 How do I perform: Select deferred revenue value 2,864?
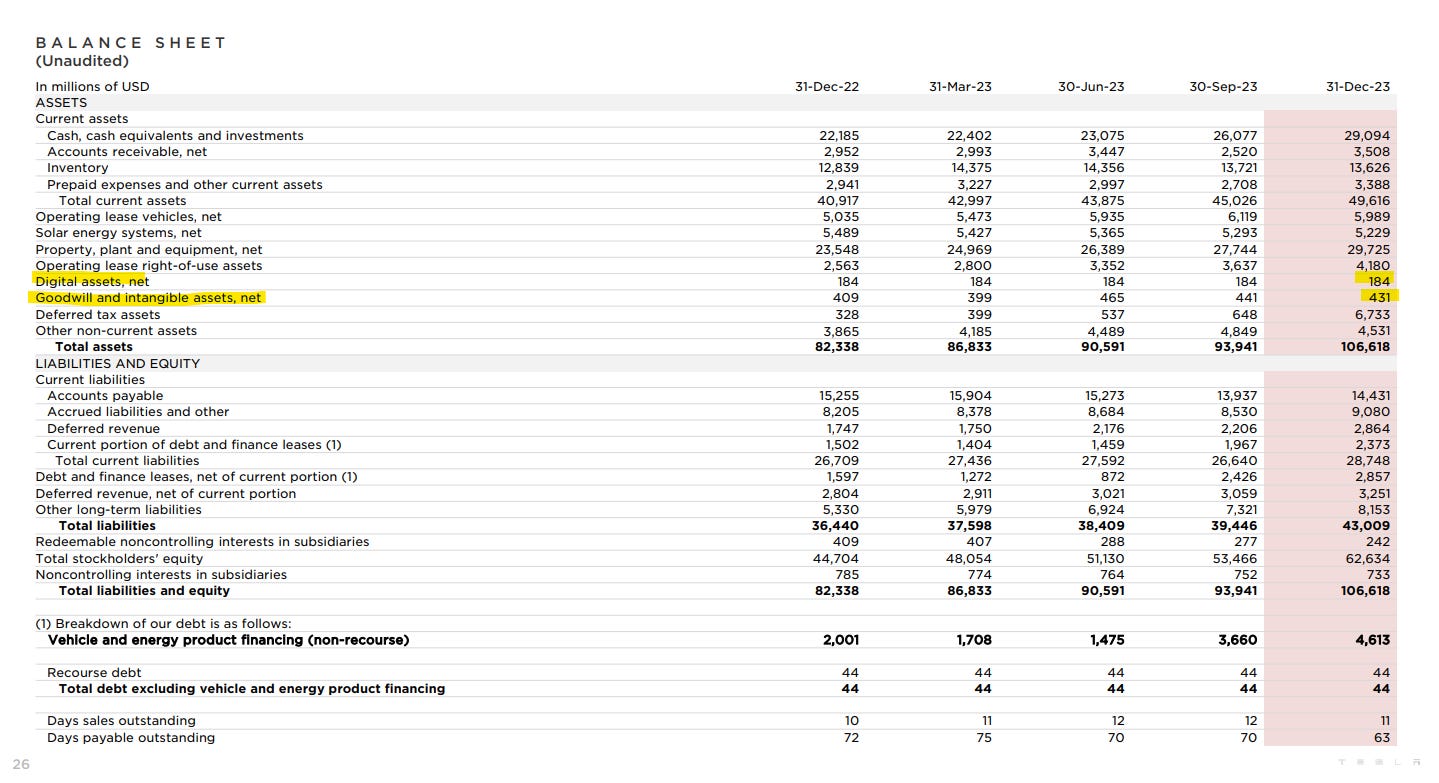point(1371,429)
